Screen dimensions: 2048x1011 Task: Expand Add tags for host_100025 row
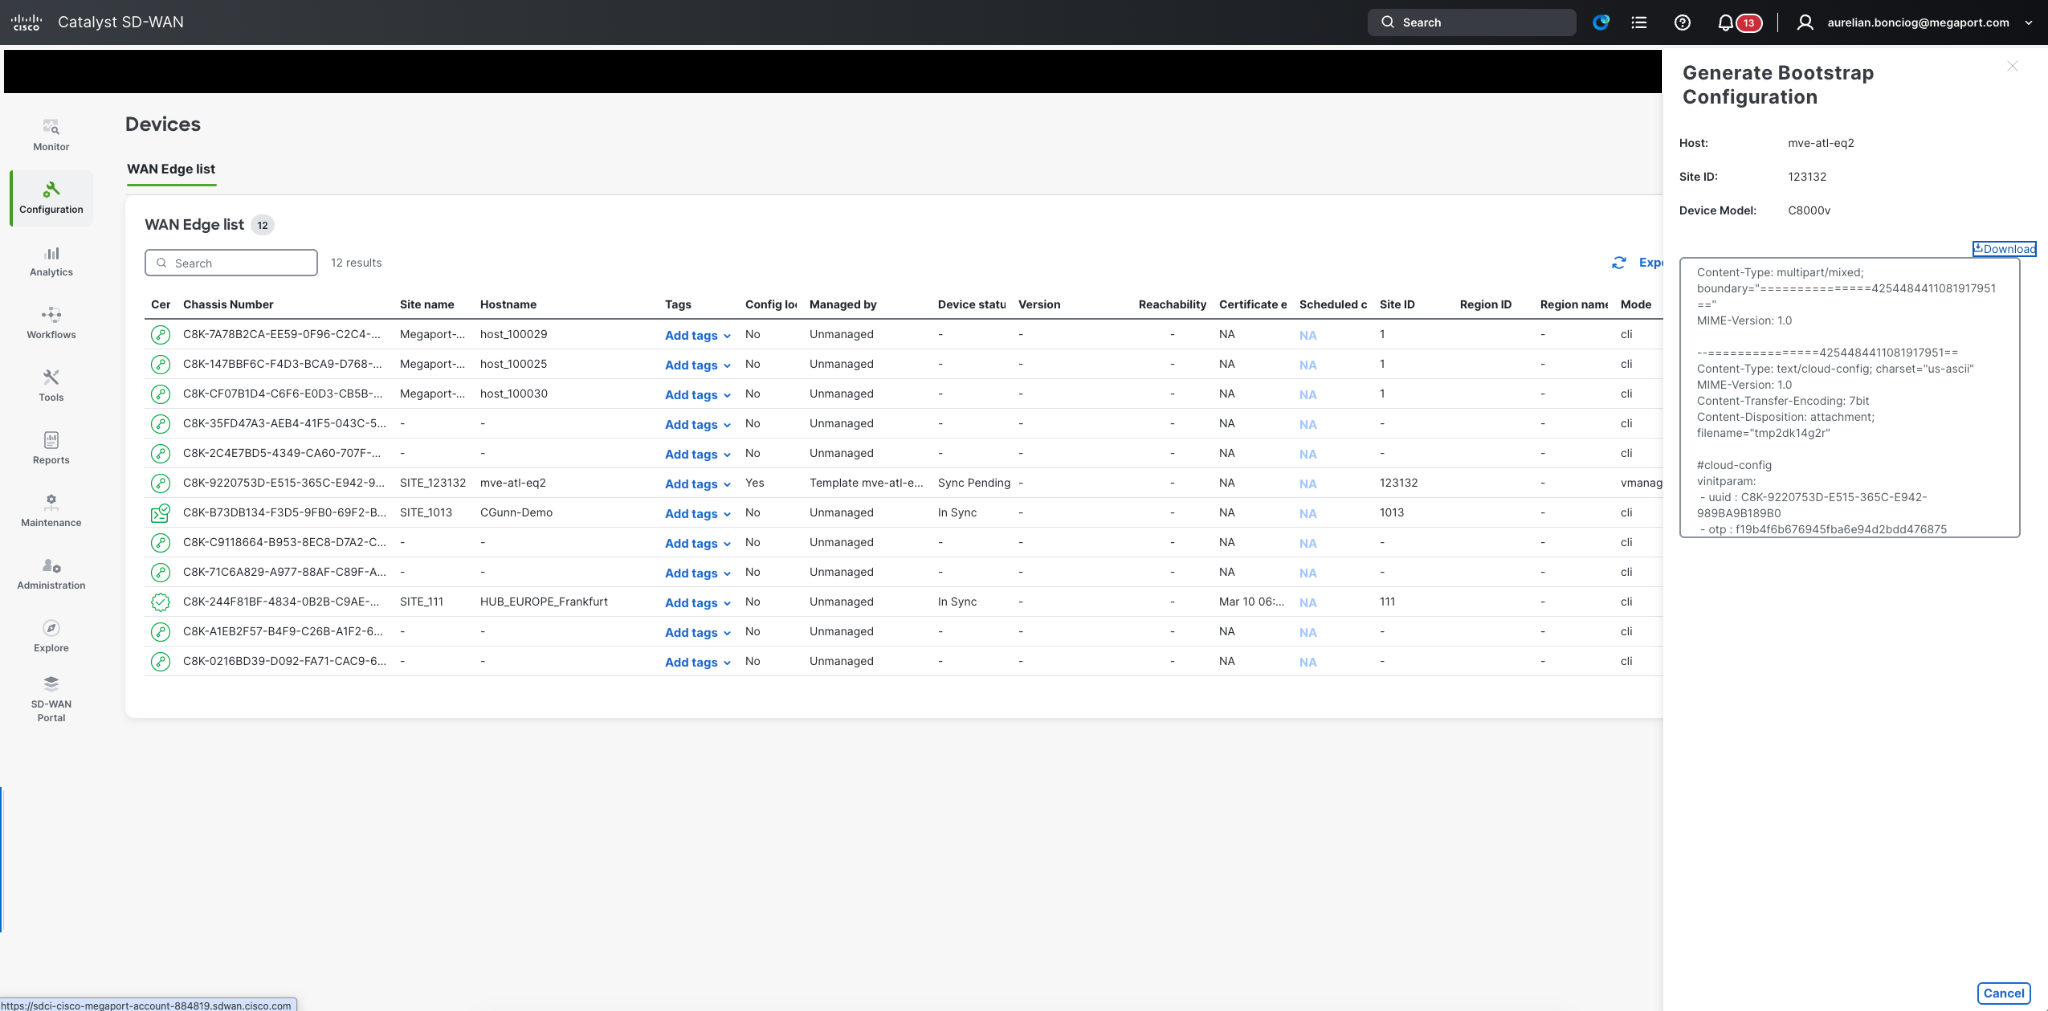coord(698,365)
